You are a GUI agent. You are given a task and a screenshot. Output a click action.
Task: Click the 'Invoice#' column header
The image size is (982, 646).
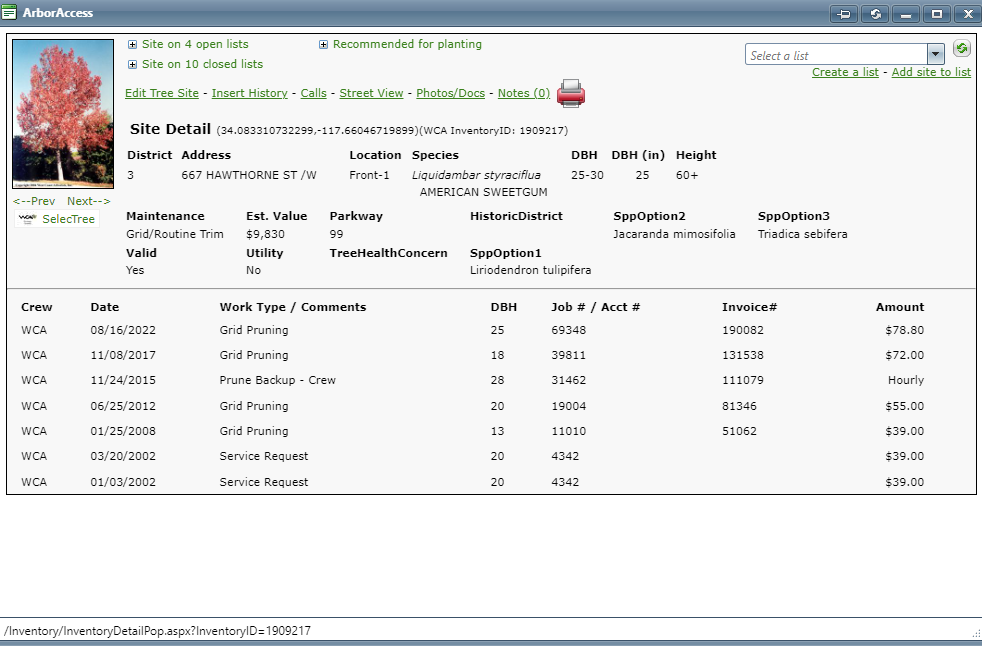(x=749, y=307)
